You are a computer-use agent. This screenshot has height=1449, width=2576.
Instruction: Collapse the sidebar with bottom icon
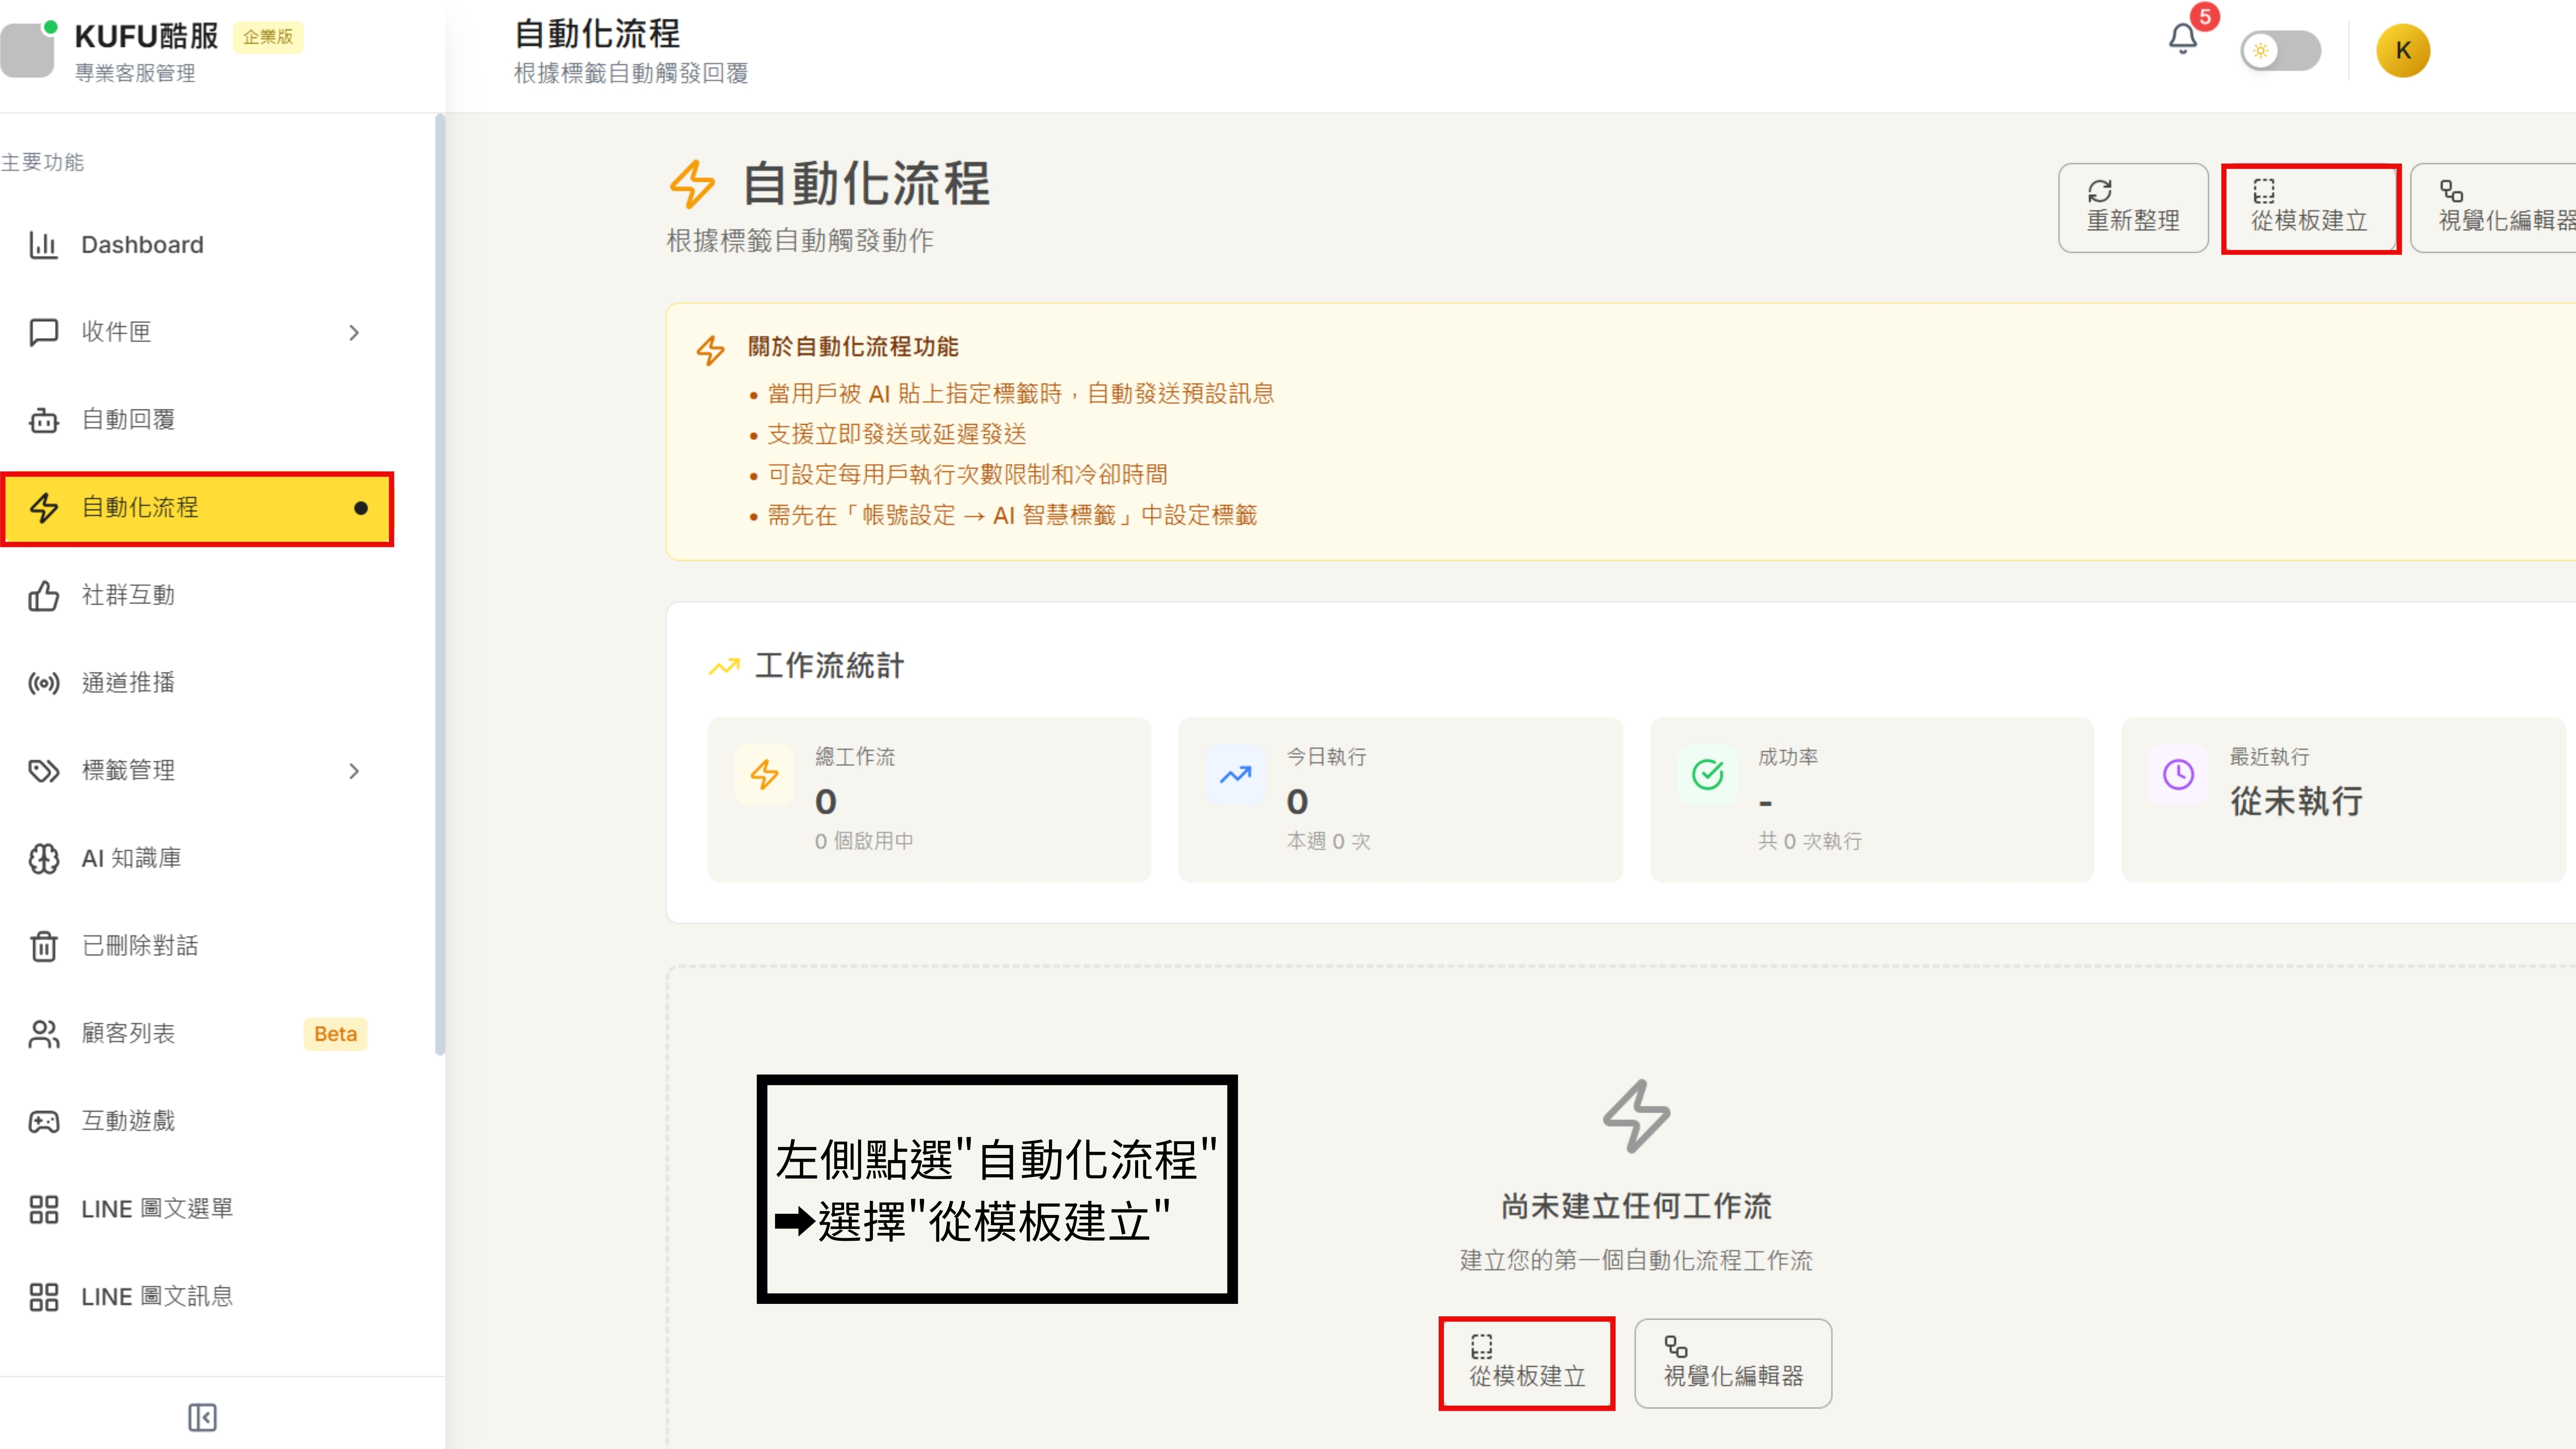click(x=202, y=1416)
